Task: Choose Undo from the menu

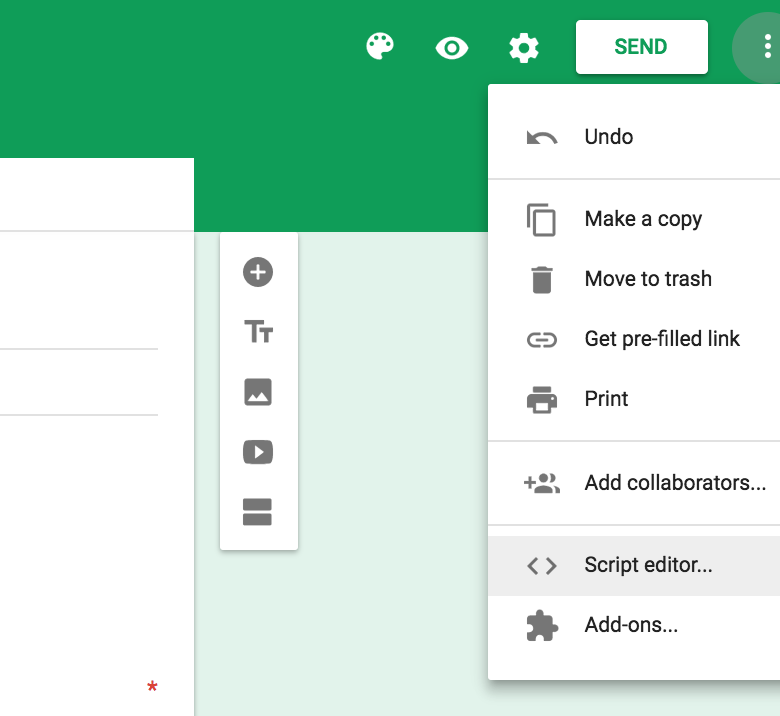Action: pyautogui.click(x=634, y=137)
